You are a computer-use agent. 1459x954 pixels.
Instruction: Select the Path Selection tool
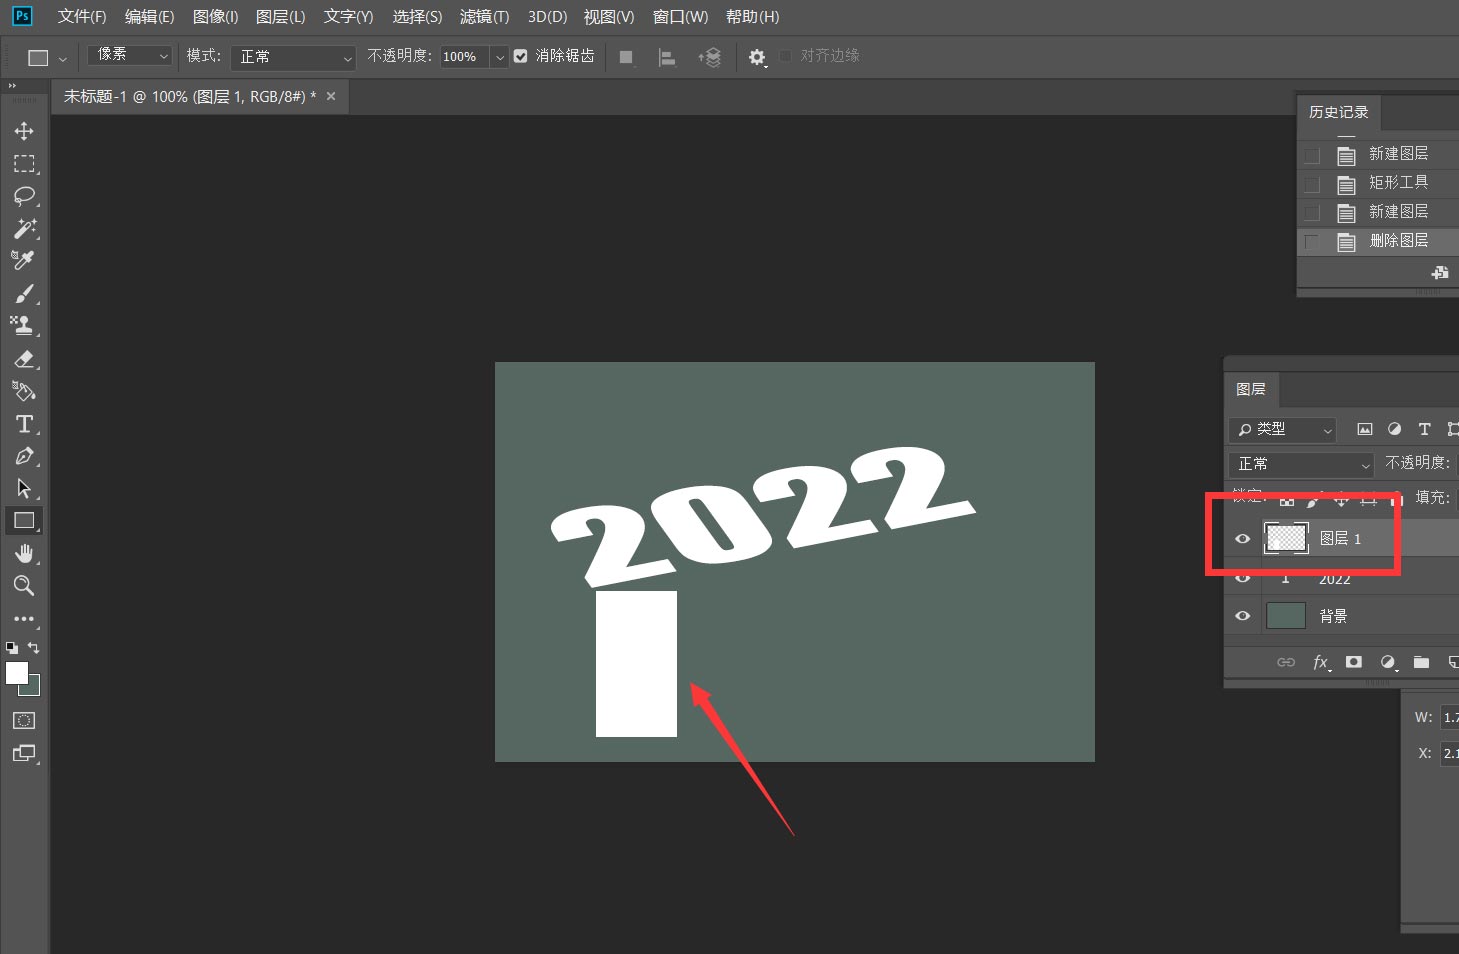click(x=24, y=488)
